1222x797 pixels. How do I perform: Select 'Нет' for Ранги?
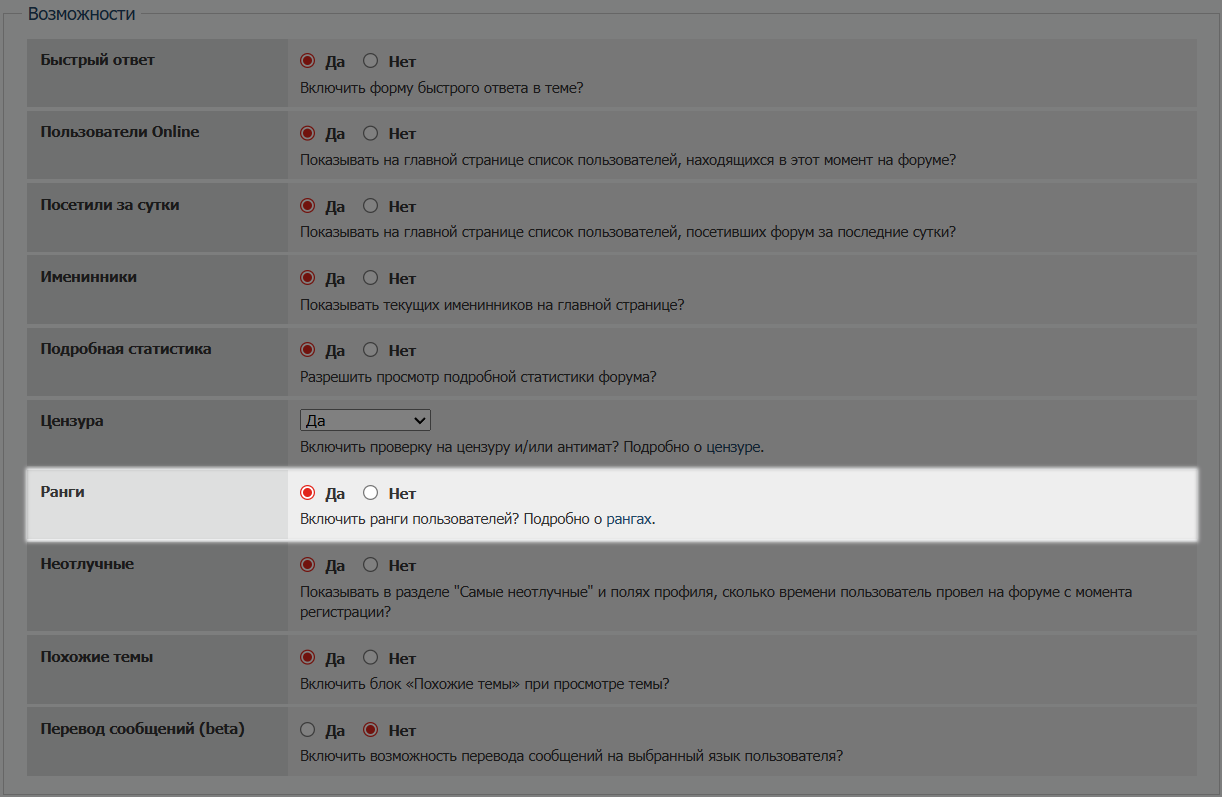(370, 493)
